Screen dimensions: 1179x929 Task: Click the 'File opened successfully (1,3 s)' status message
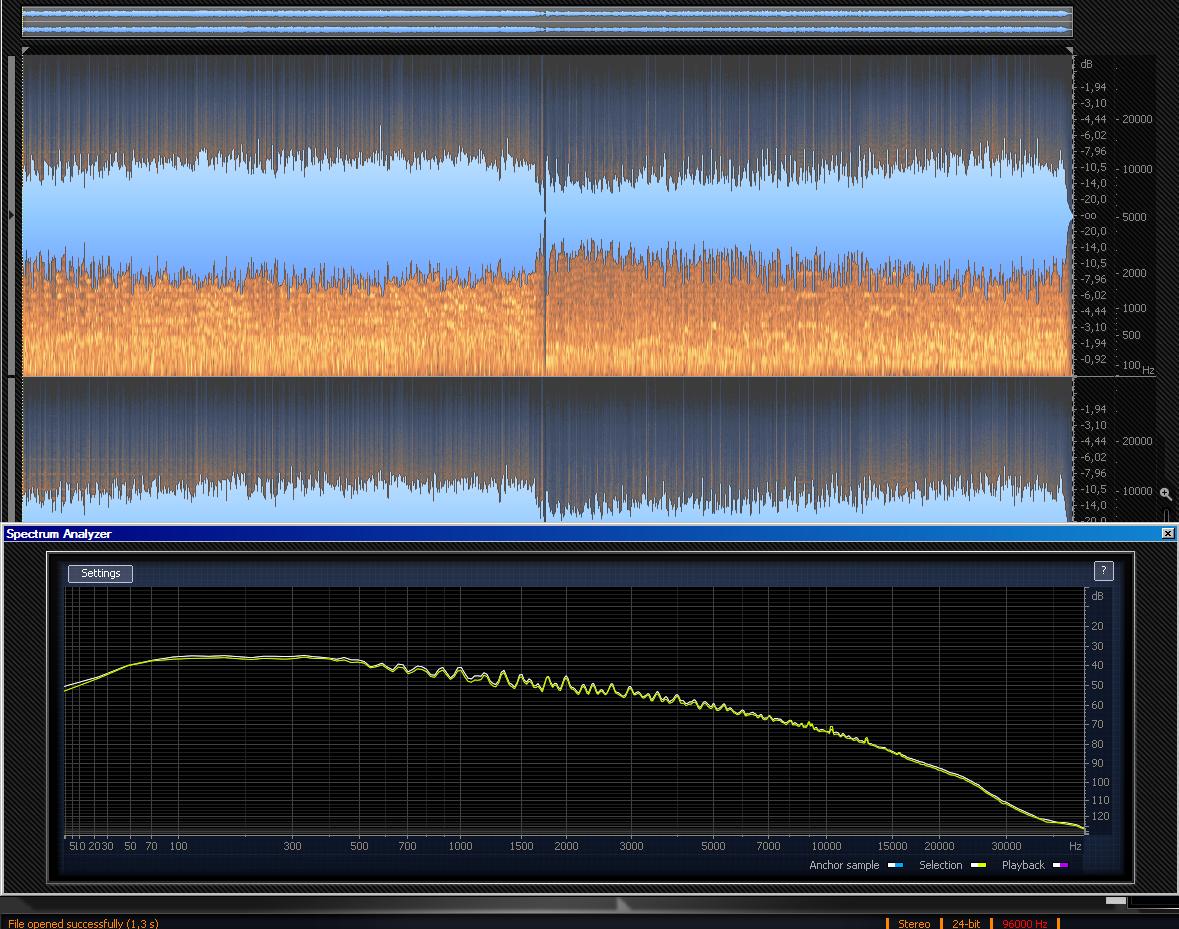[x=83, y=924]
